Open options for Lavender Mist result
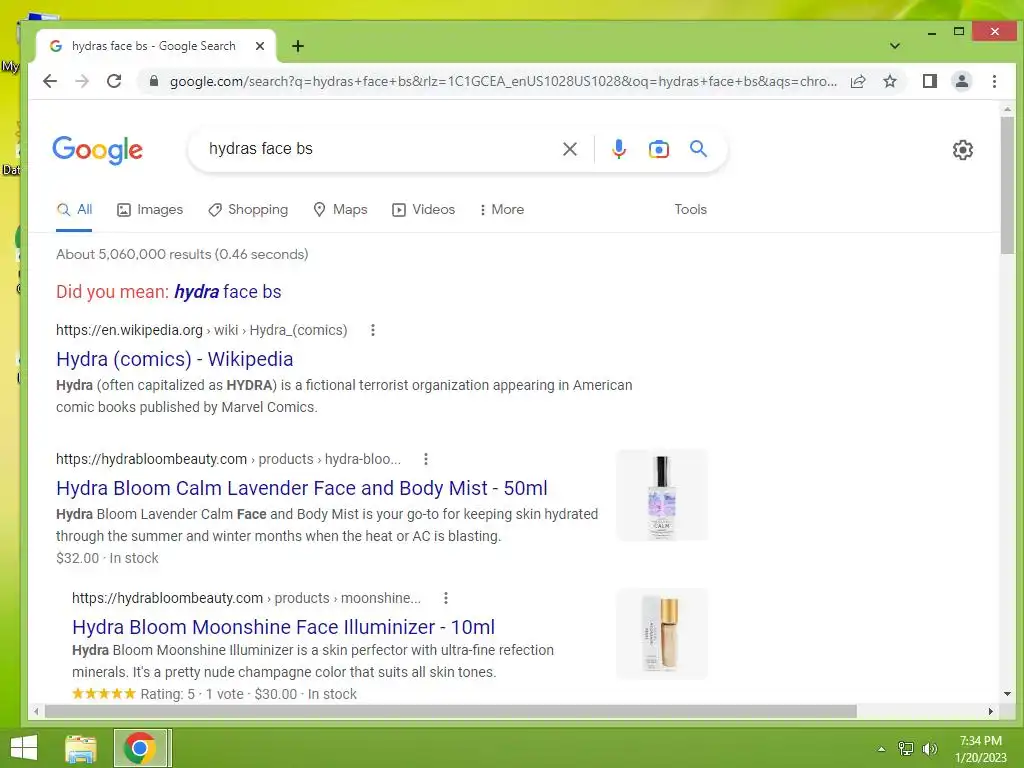The height and width of the screenshot is (768, 1024). coord(426,459)
